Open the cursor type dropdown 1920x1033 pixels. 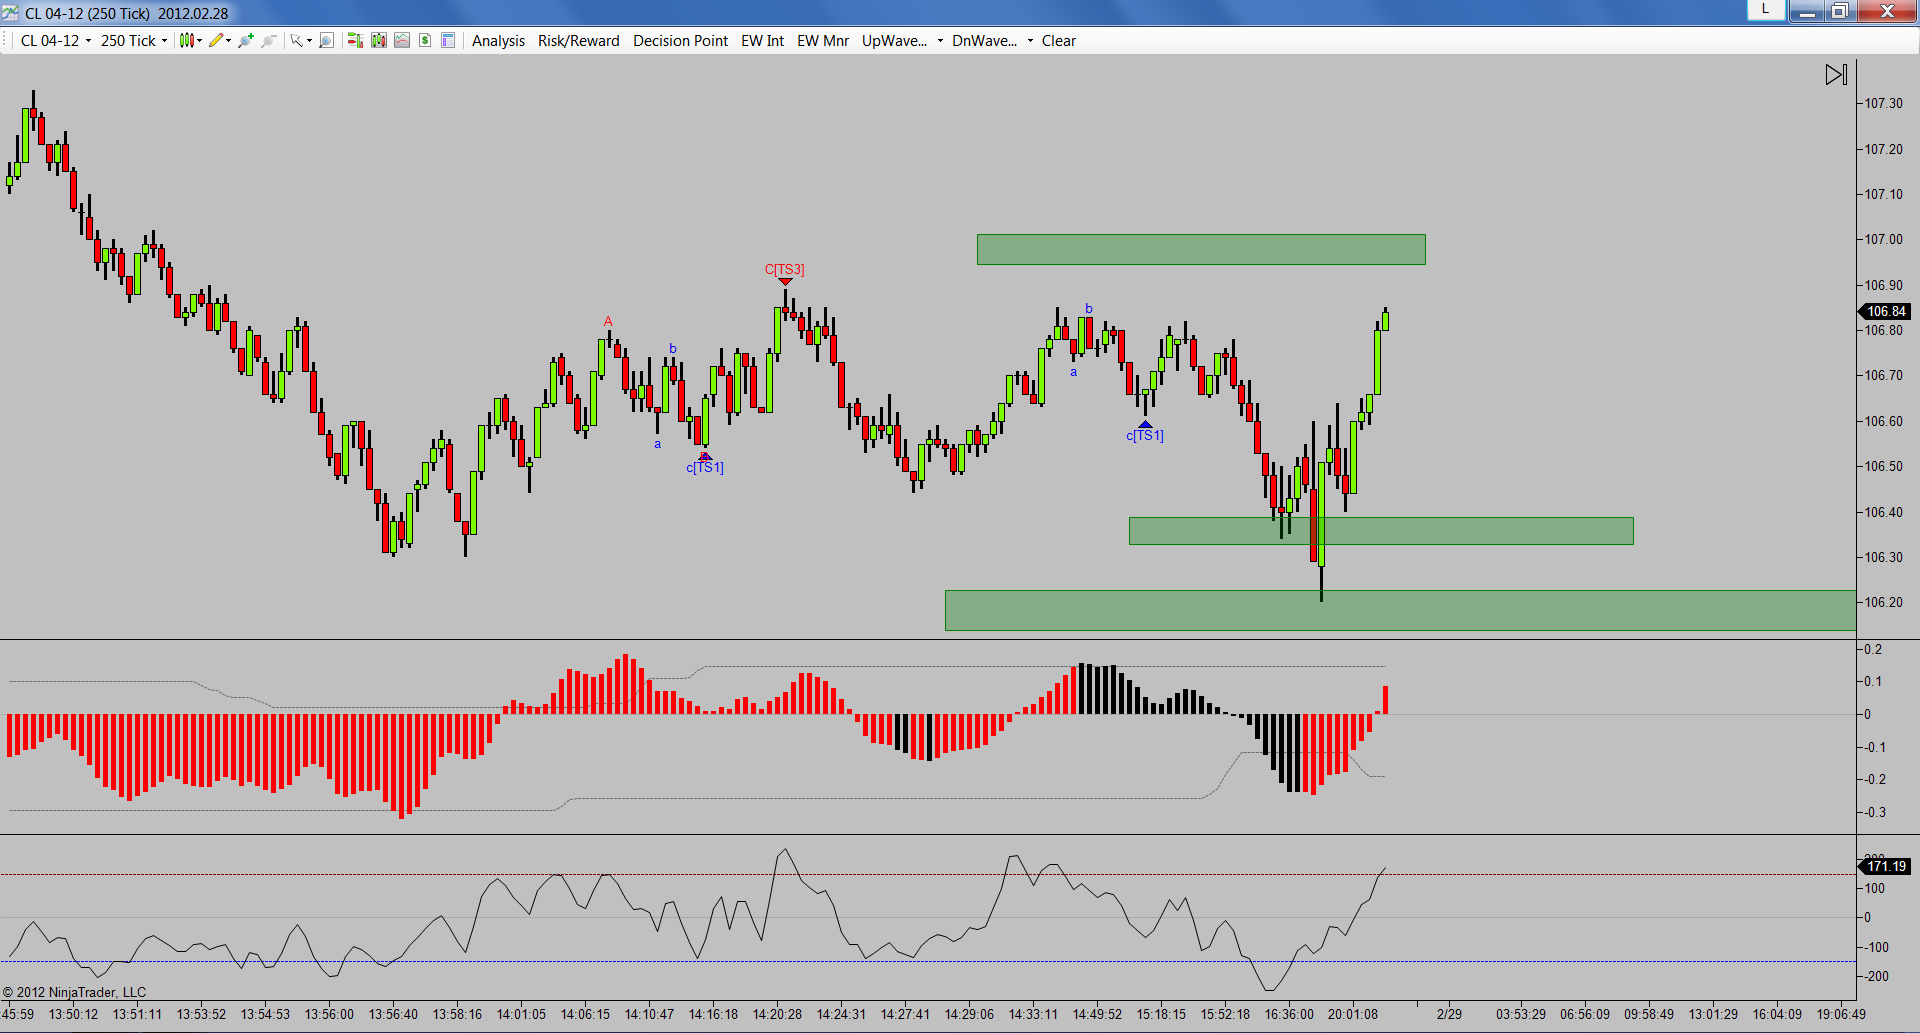(301, 41)
